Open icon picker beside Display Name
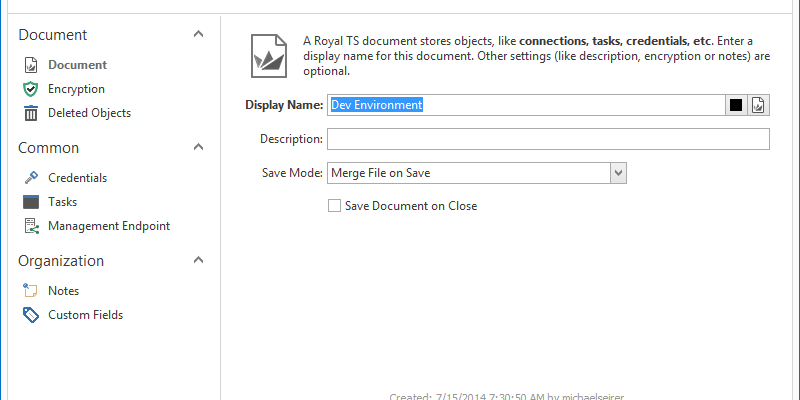Image resolution: width=800 pixels, height=400 pixels. tap(758, 105)
